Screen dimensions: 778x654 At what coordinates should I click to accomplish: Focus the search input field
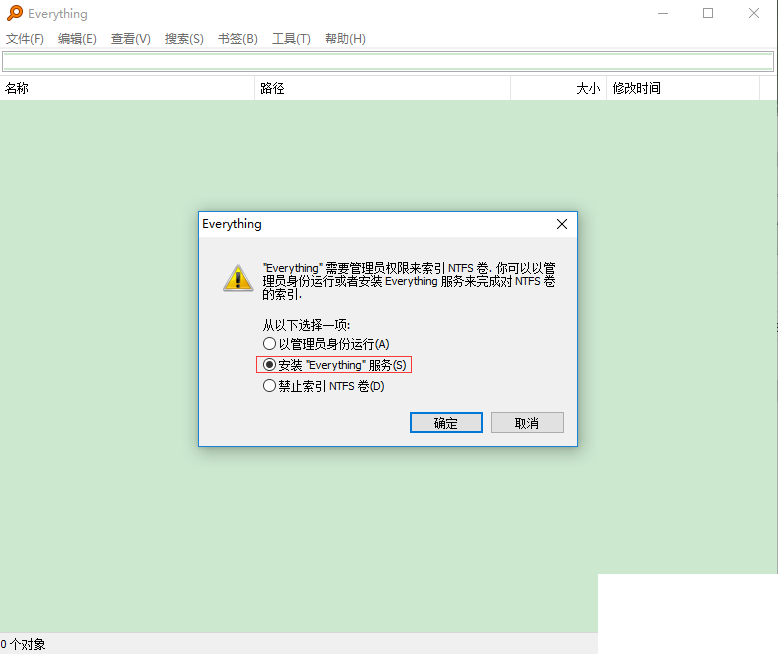click(x=388, y=62)
